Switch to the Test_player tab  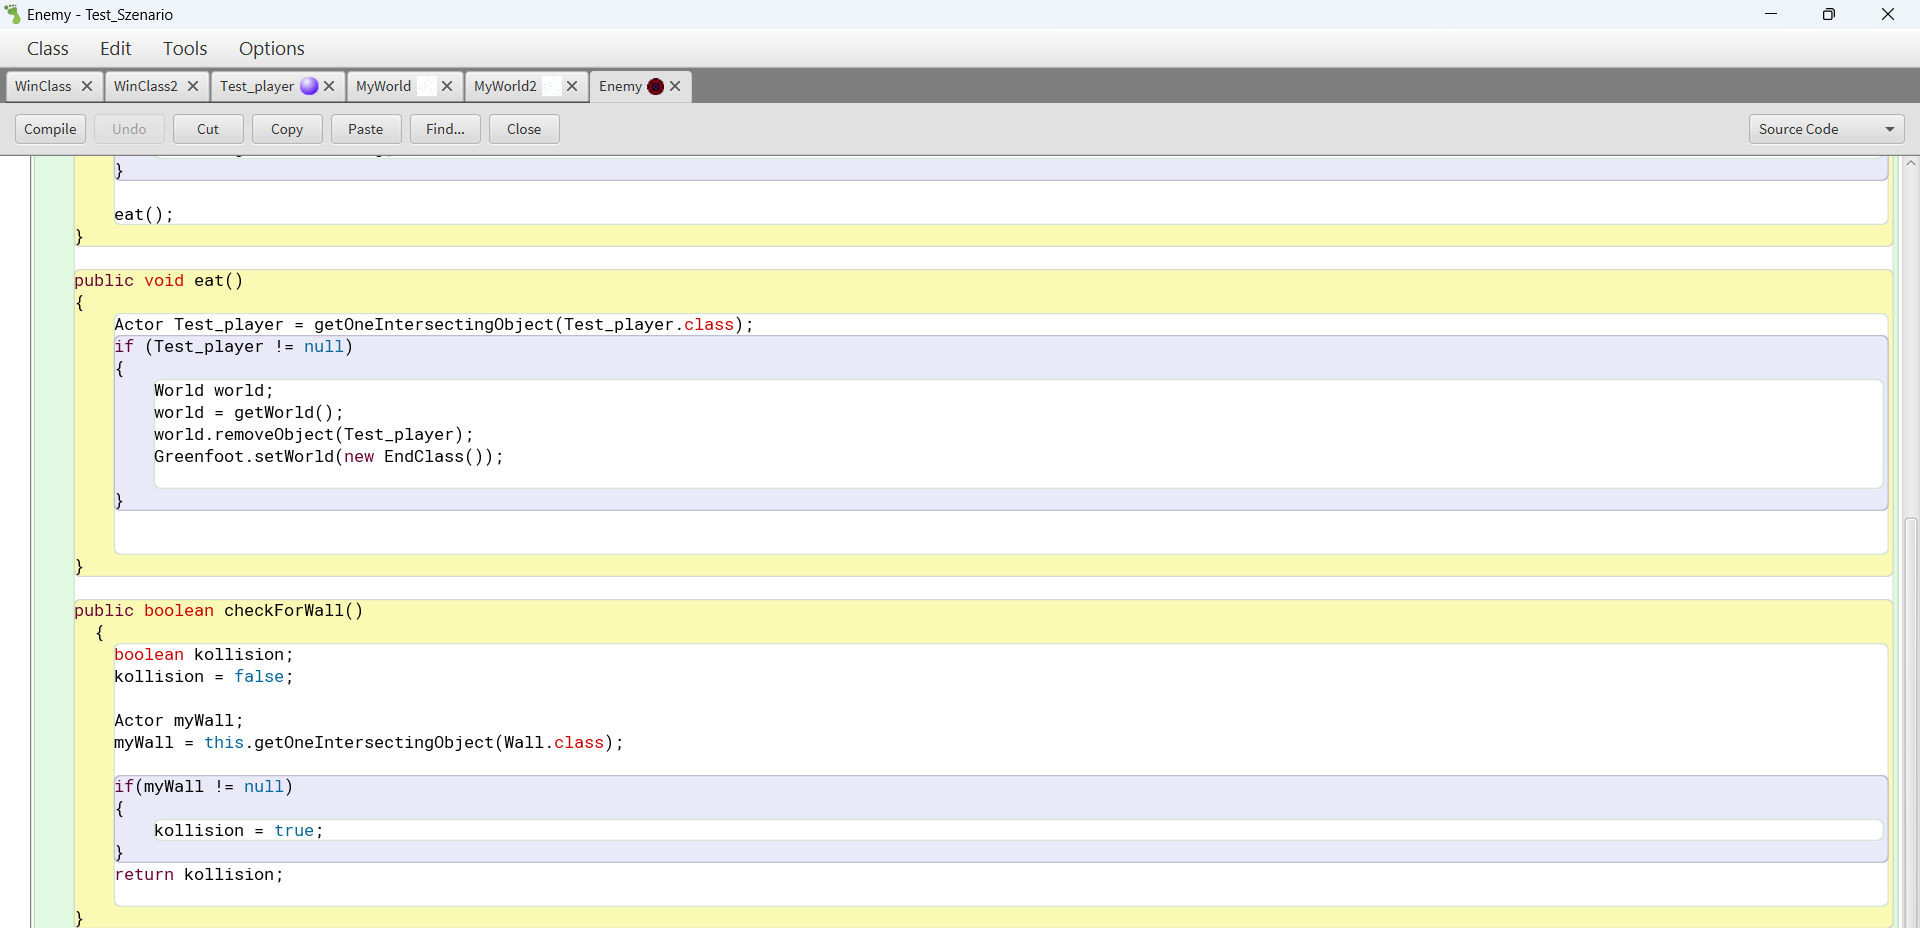tap(257, 87)
